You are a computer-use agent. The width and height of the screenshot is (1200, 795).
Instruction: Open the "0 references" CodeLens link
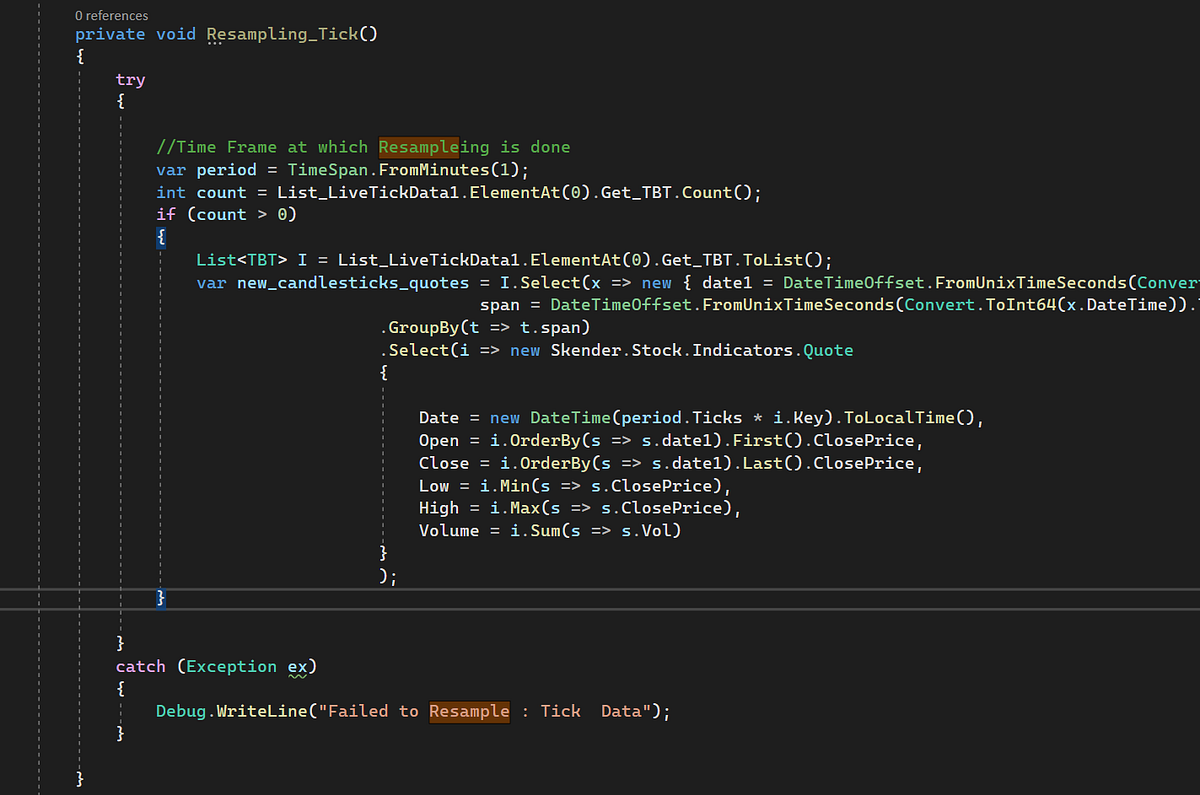point(111,15)
